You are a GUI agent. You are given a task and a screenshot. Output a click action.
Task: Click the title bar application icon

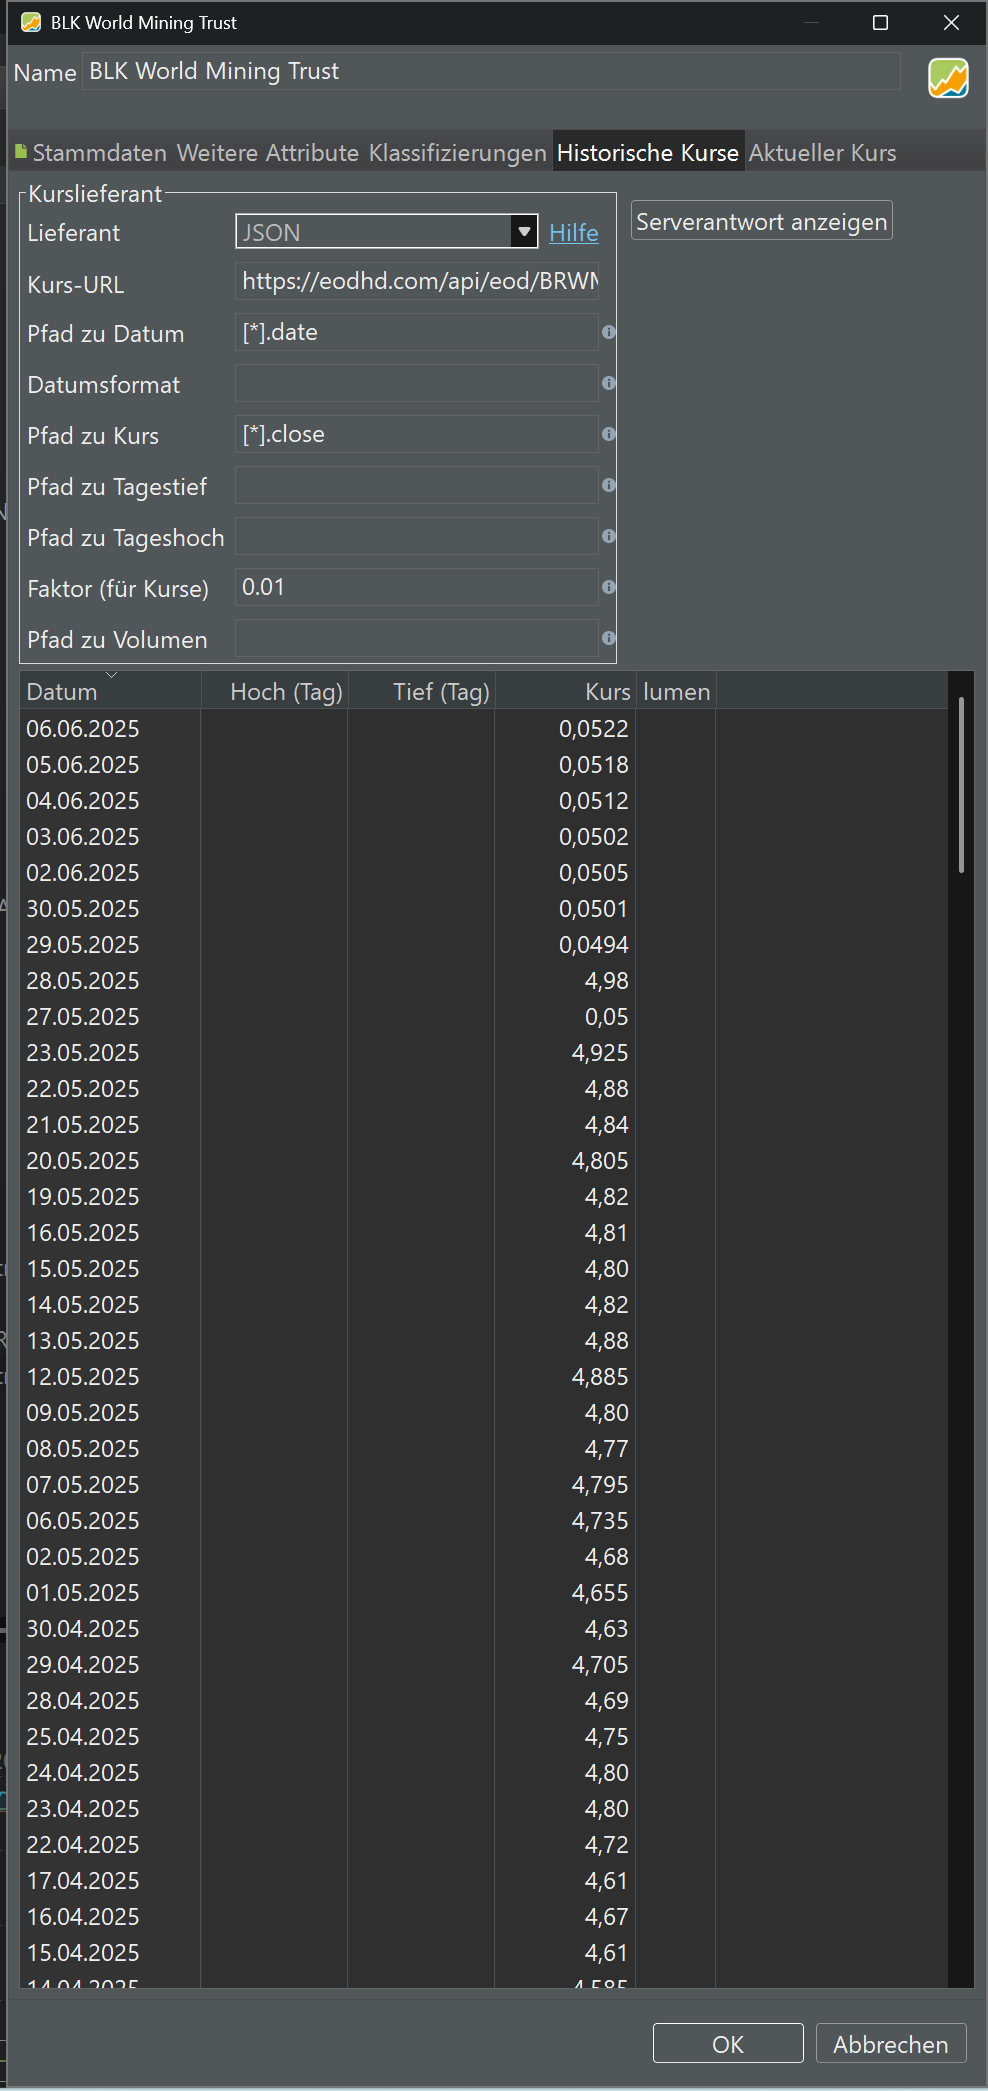[x=31, y=22]
